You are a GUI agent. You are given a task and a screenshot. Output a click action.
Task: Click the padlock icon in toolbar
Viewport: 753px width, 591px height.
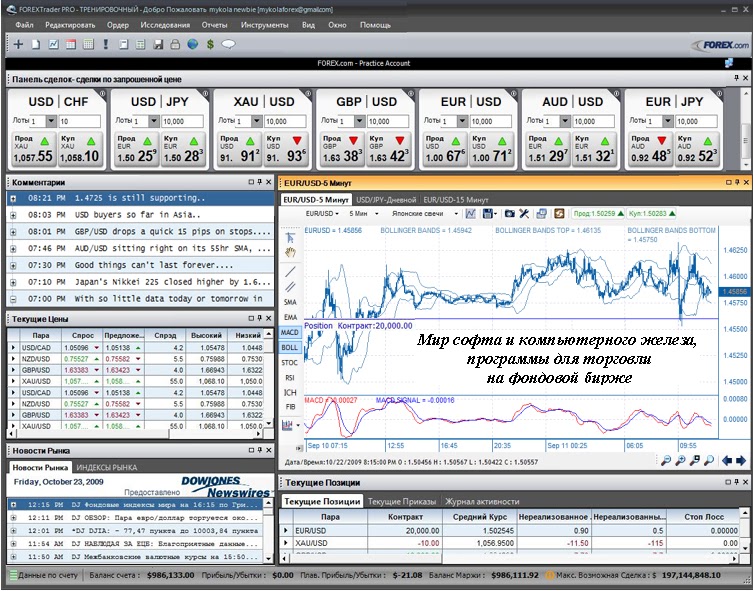click(x=175, y=45)
